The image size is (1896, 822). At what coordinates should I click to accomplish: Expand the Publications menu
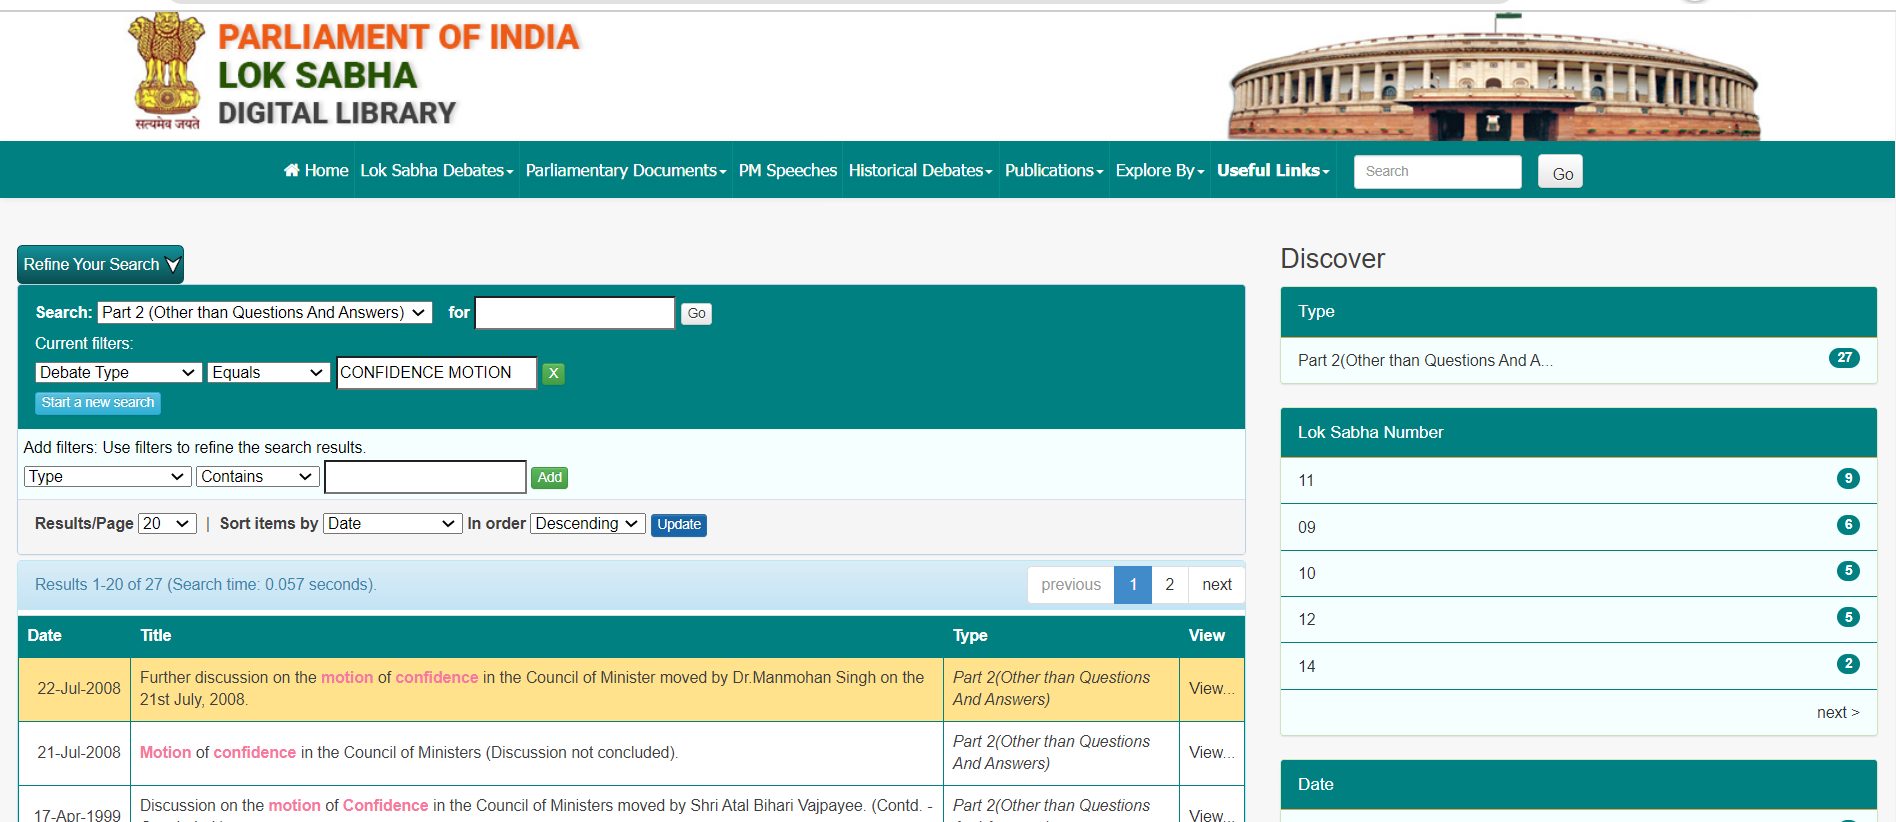pyautogui.click(x=1054, y=171)
